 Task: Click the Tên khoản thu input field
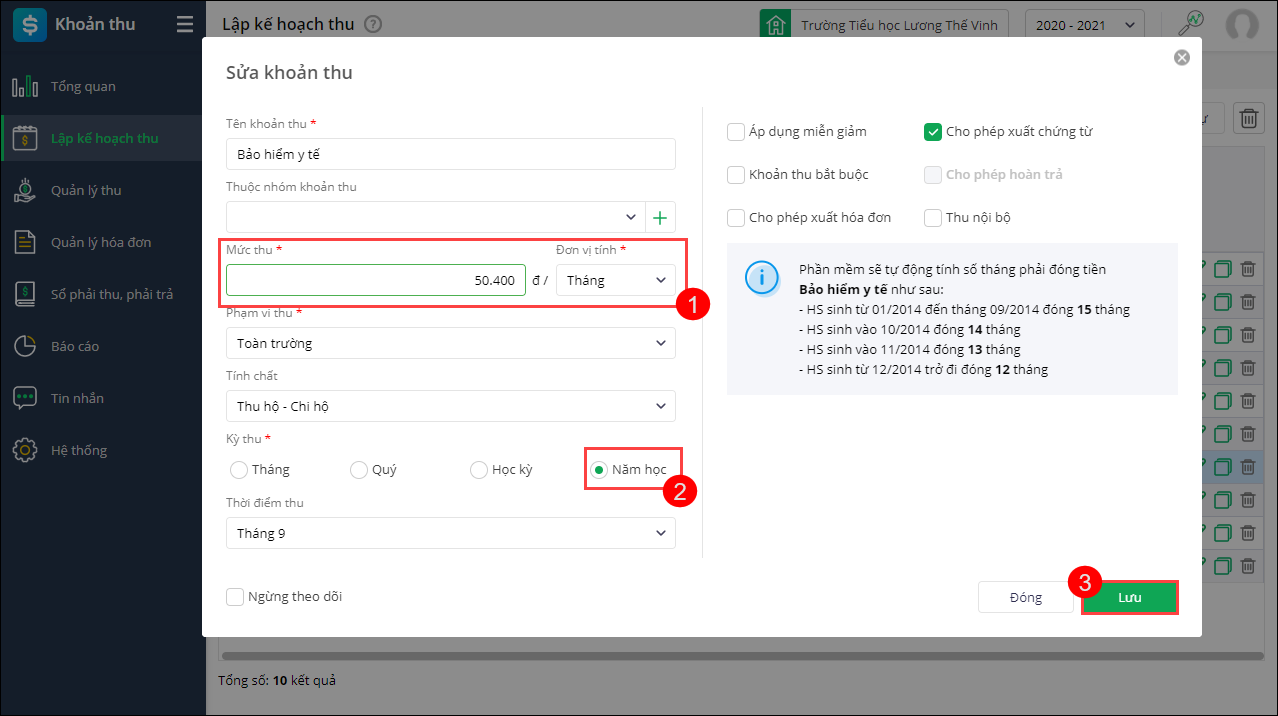450,155
